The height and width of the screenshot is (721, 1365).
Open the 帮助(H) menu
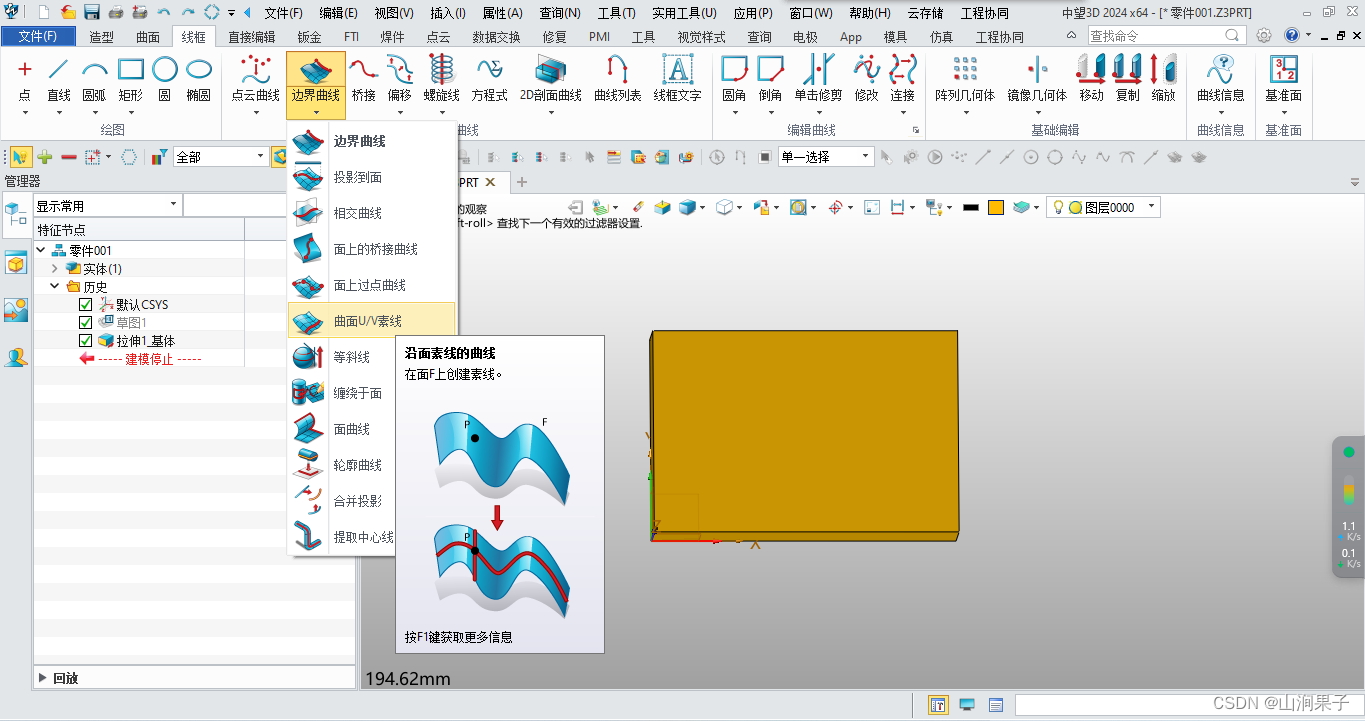click(869, 13)
